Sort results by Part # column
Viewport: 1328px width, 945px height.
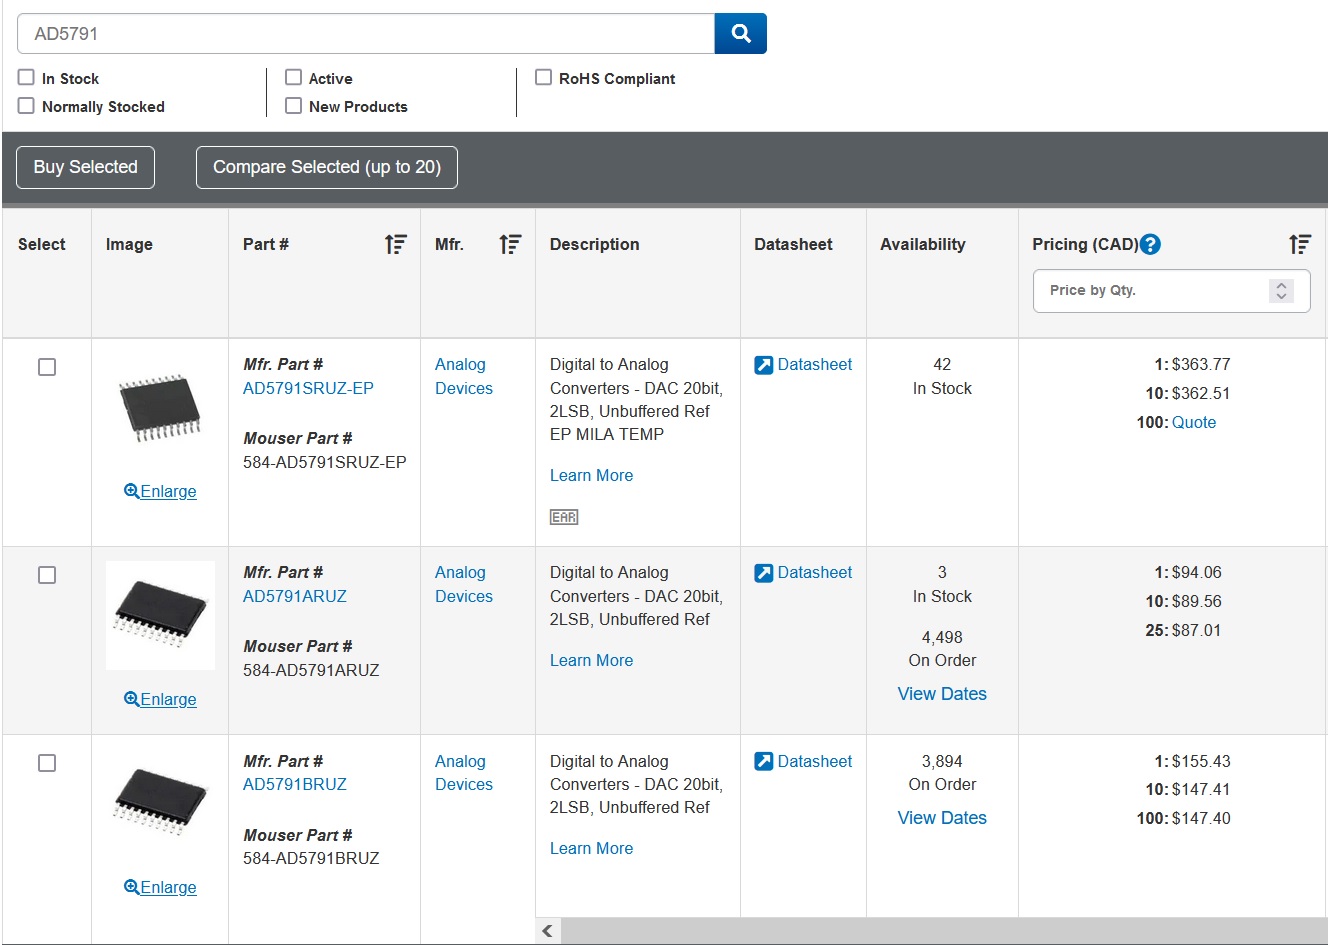click(395, 244)
